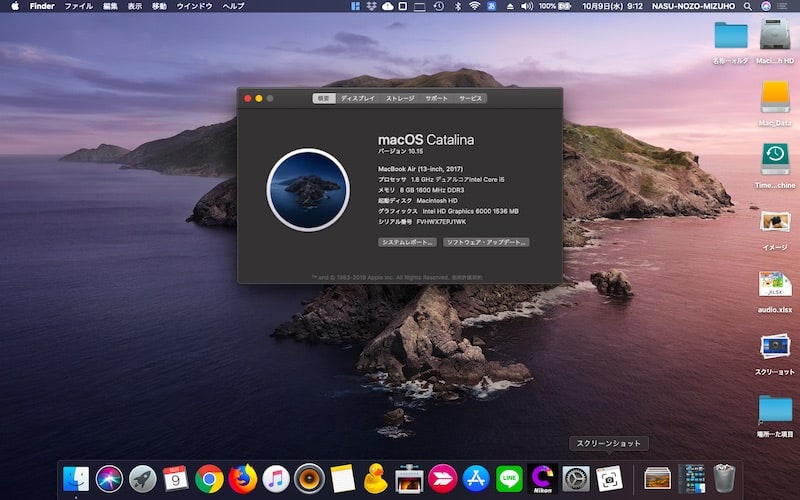Open the pictures stack in Dock

[x=658, y=479]
